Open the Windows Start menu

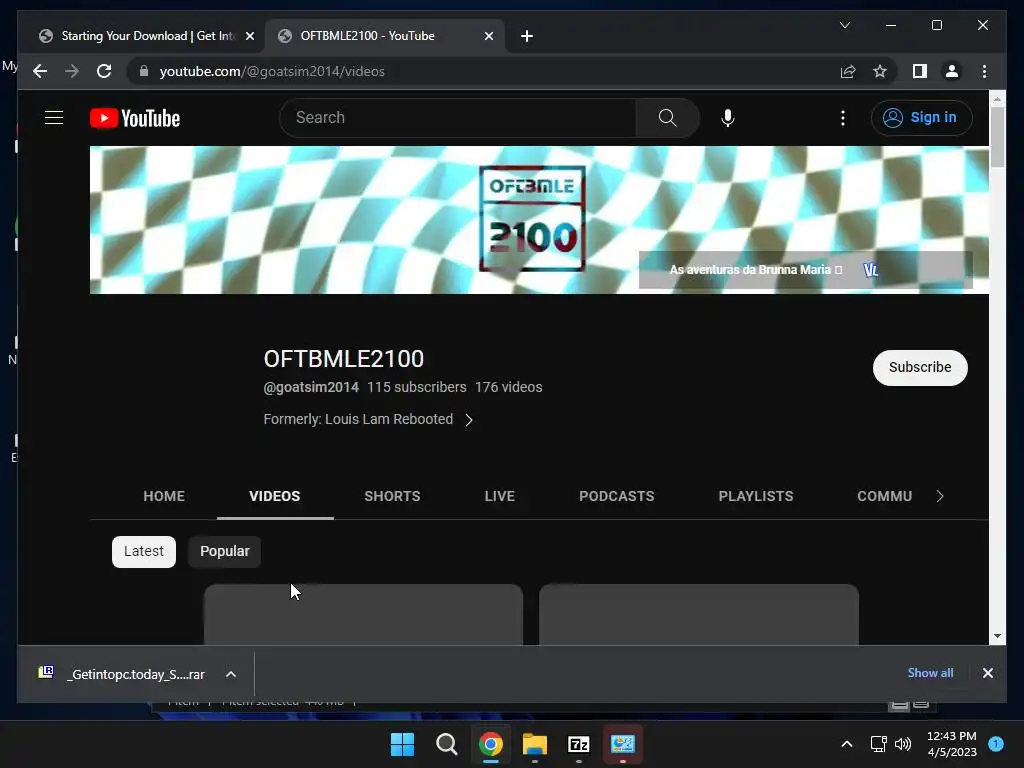[x=402, y=744]
